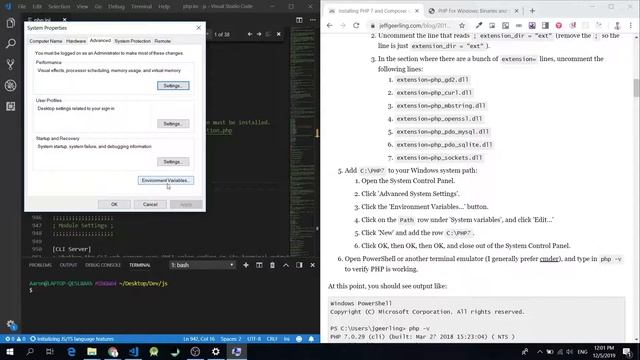Open the Search view in VS Code sidebar
This screenshot has height=360, width=640.
pyautogui.click(x=11, y=43)
